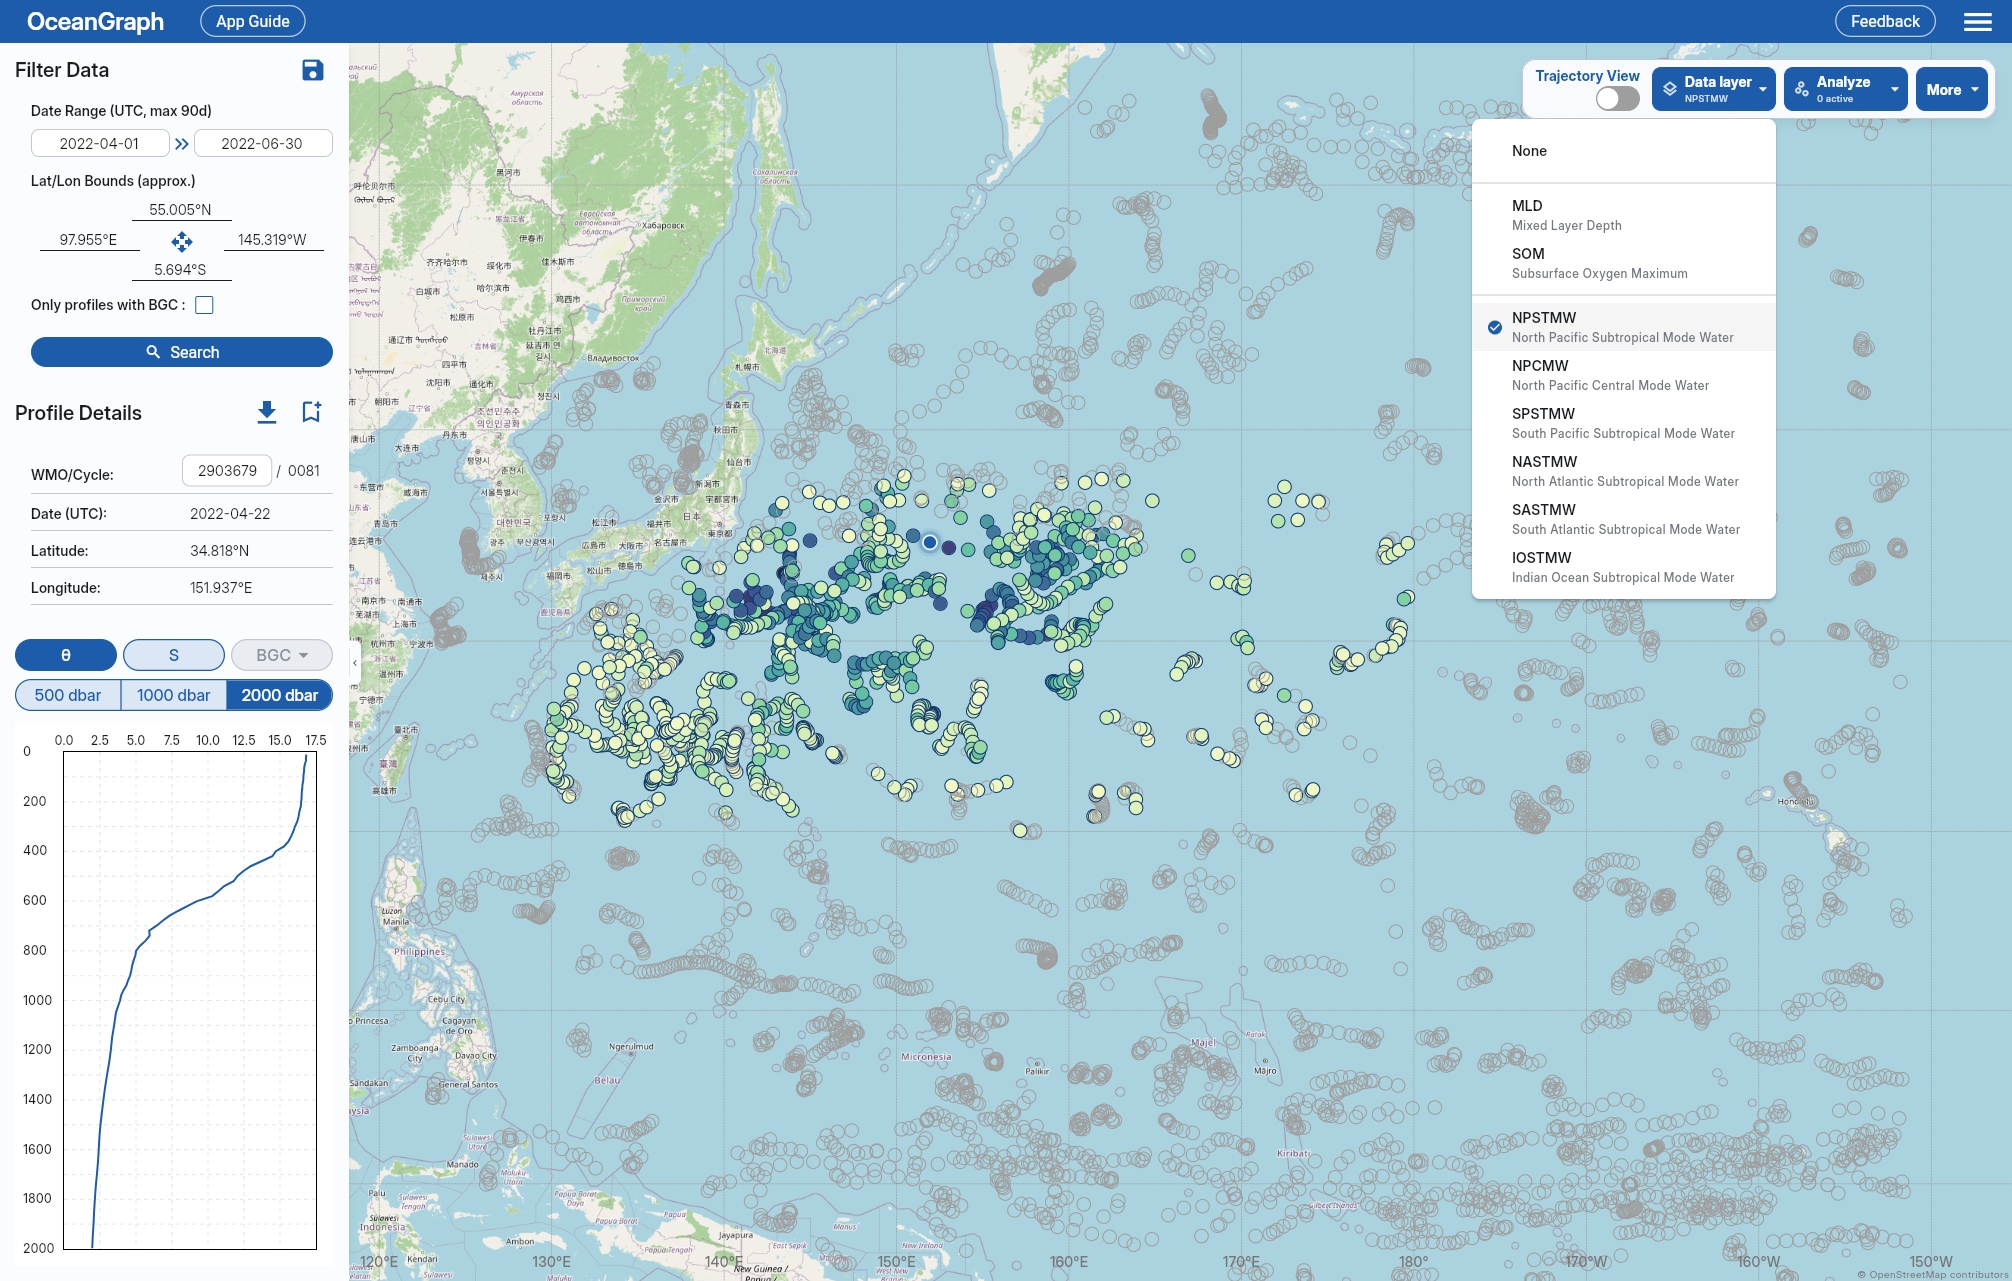
Task: Select 1000 dbar depth option
Action: (174, 695)
